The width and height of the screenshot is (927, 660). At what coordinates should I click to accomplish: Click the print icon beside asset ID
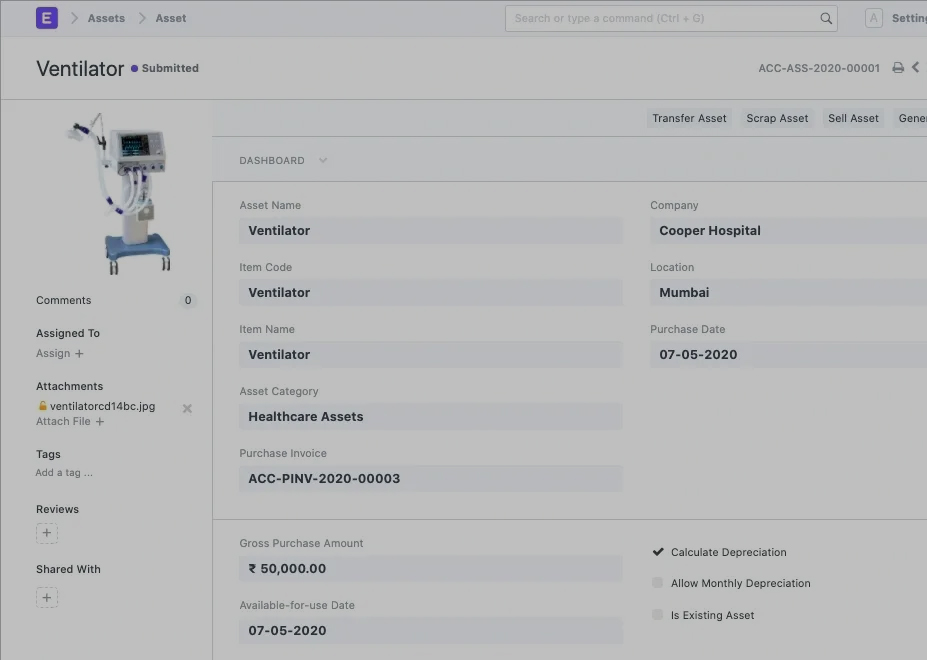click(898, 68)
